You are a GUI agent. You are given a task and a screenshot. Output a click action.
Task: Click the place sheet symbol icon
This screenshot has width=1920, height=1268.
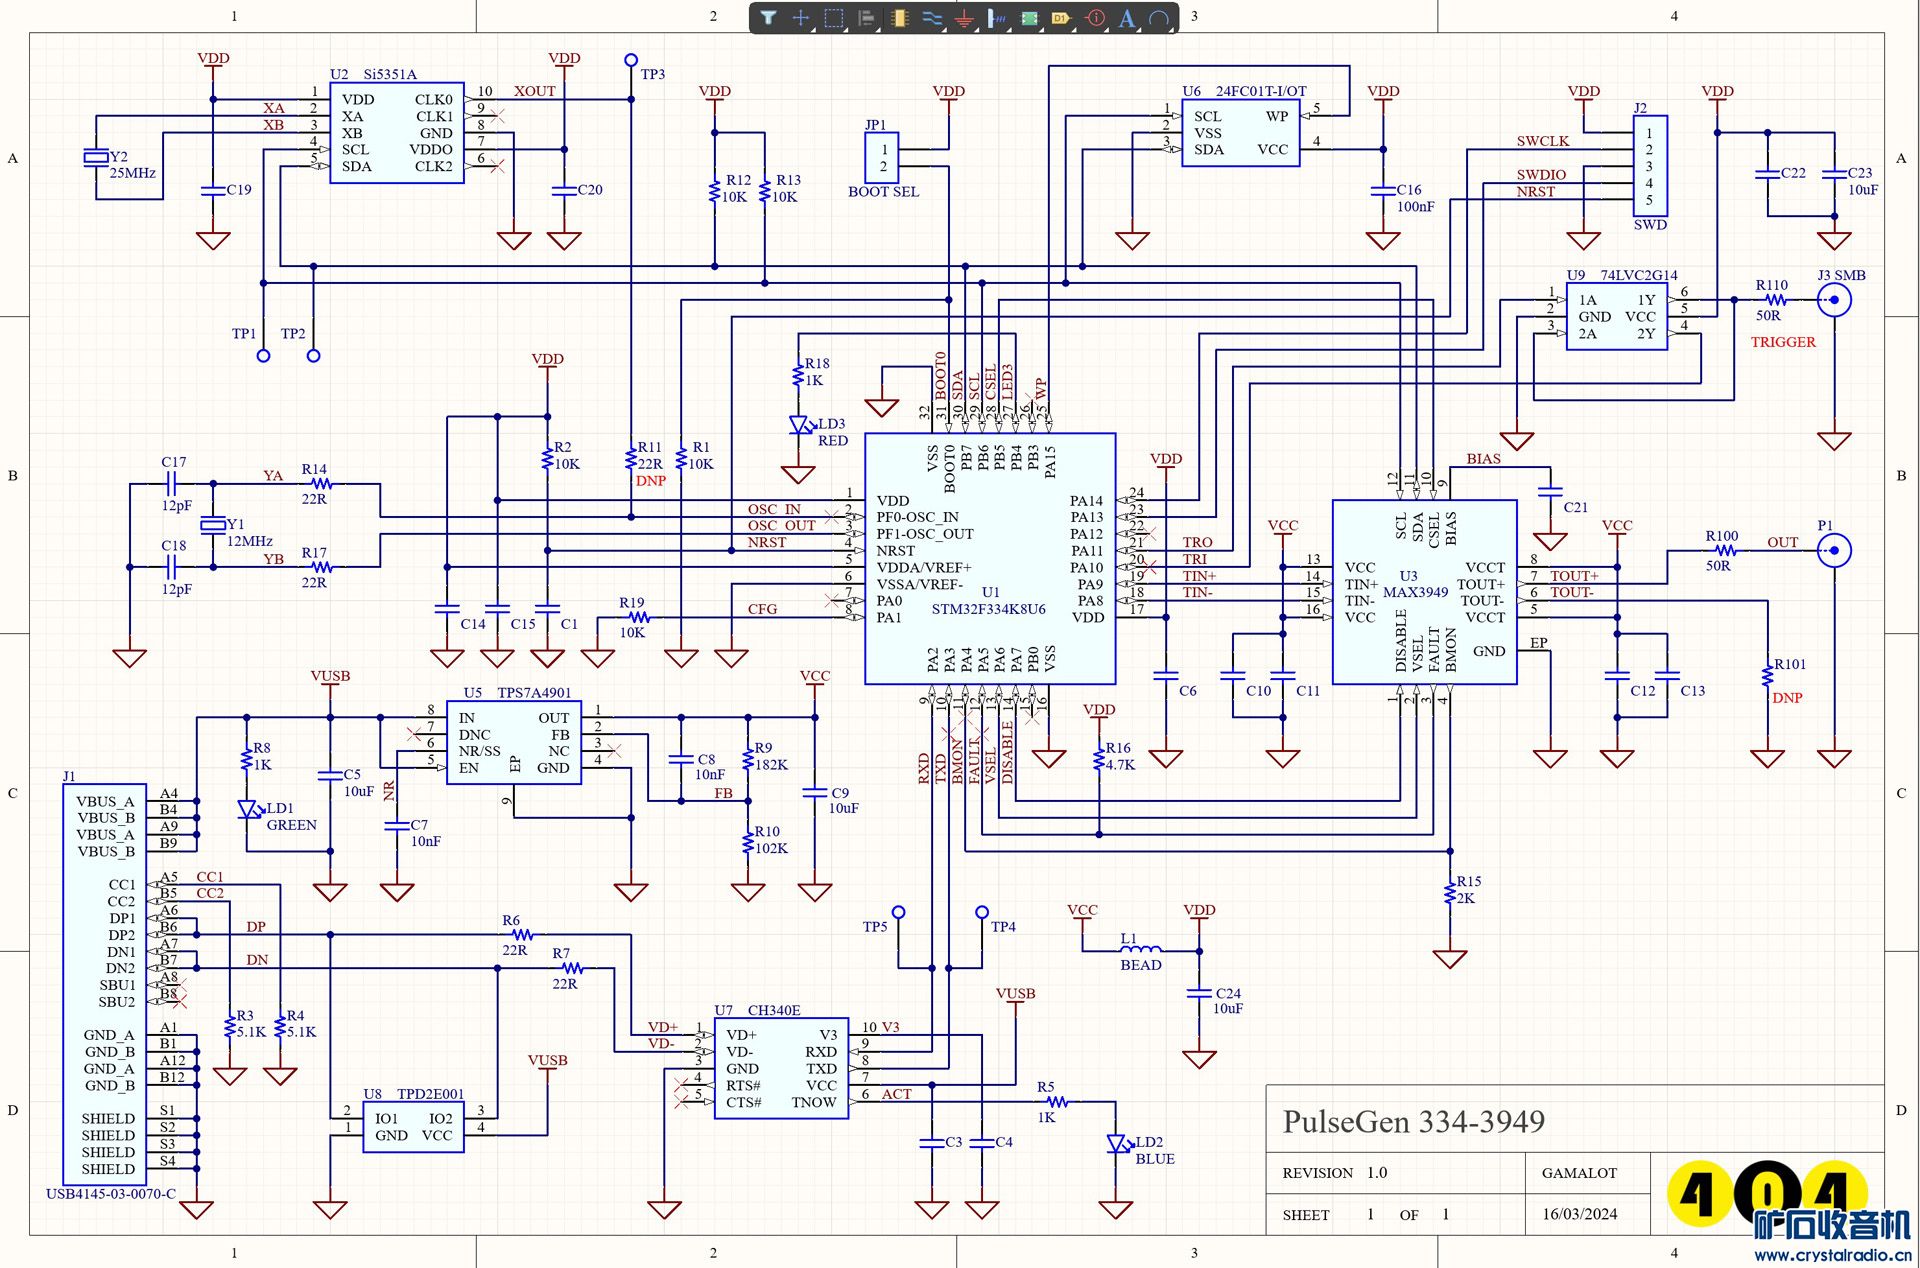[1029, 18]
